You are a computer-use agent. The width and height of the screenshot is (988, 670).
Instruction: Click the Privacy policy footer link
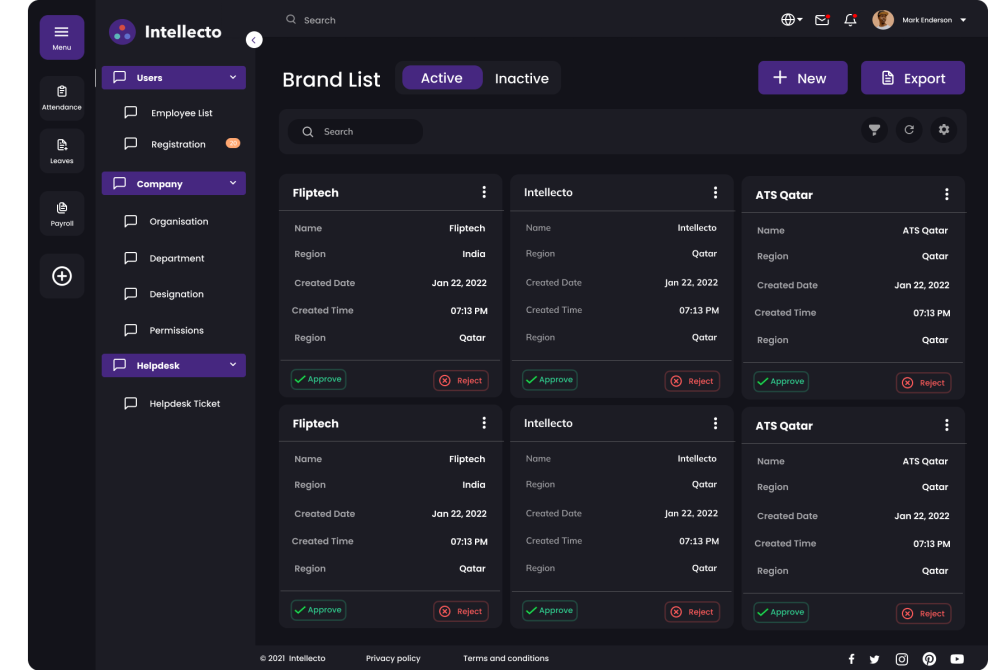[393, 658]
